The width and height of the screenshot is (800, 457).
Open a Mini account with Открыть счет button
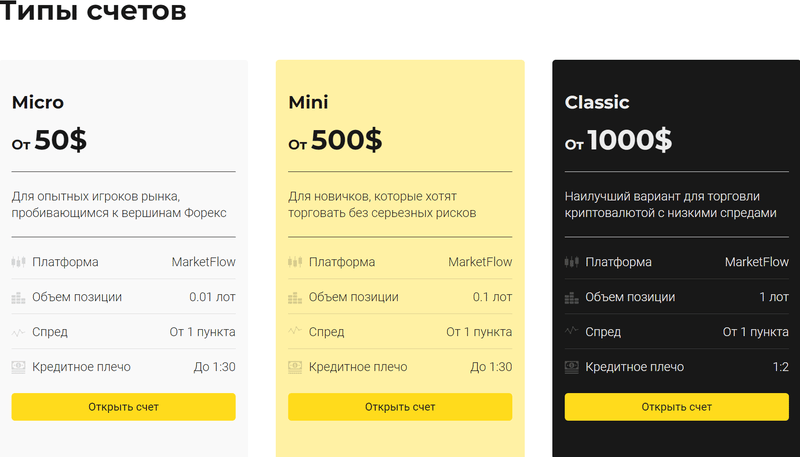click(400, 407)
